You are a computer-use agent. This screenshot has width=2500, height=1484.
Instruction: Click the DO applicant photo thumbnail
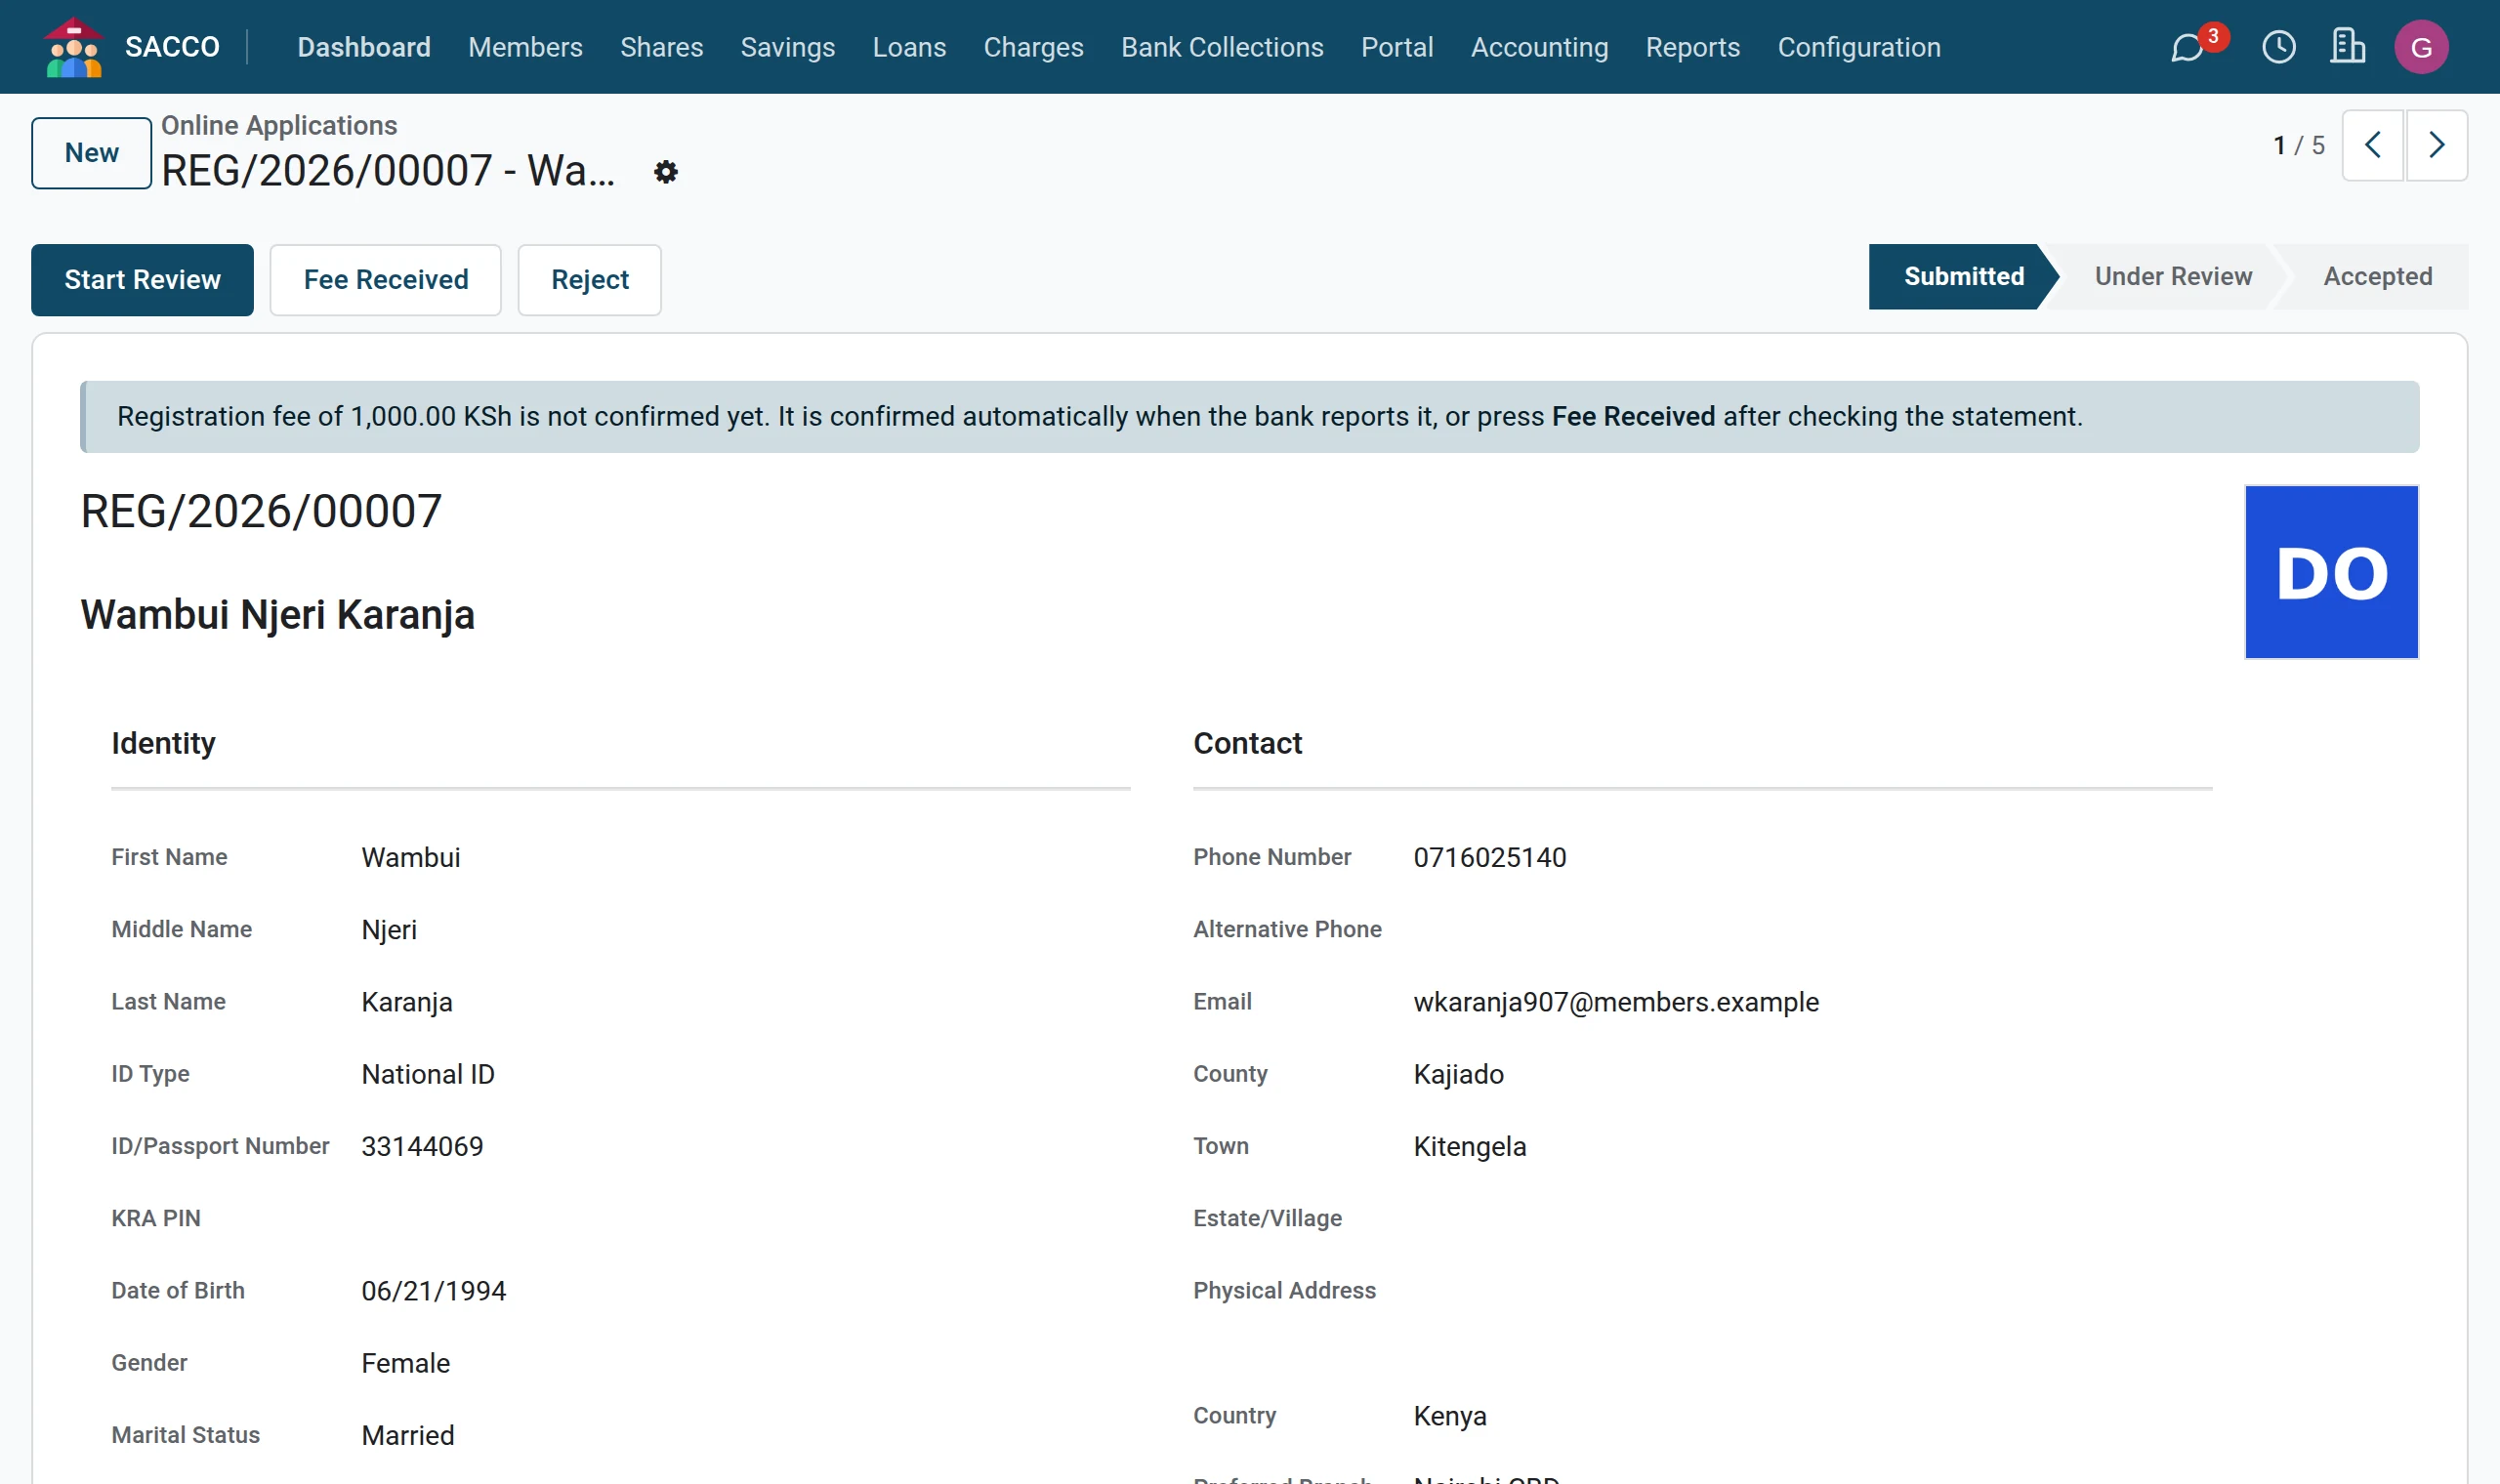coord(2331,572)
